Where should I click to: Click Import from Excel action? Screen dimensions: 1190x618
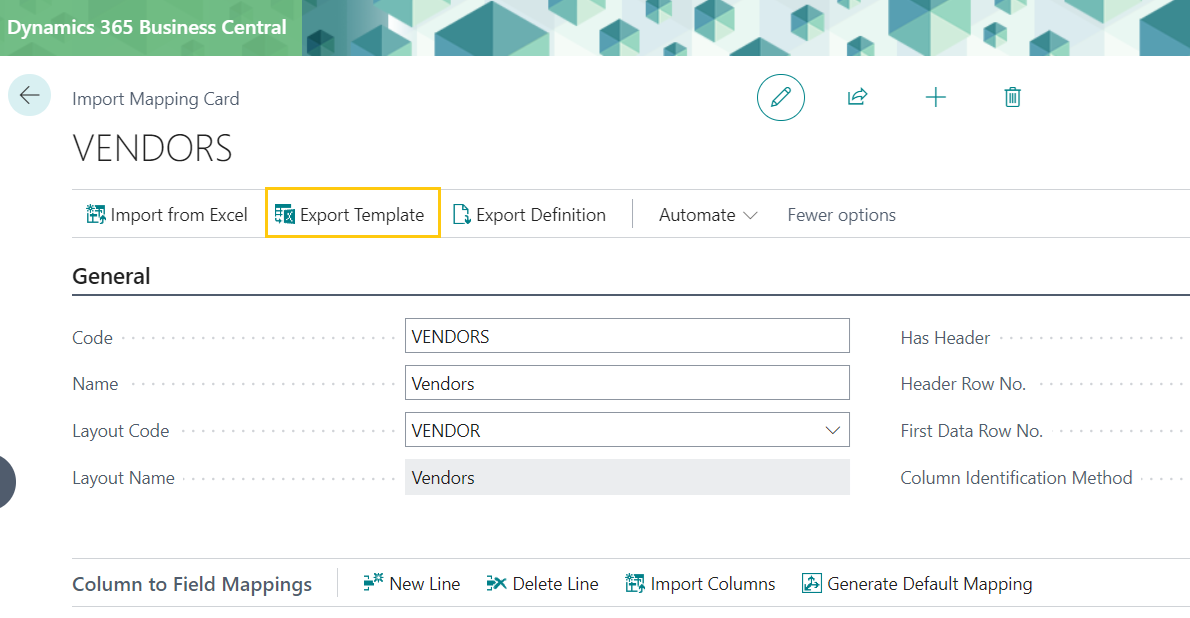pyautogui.click(x=167, y=215)
